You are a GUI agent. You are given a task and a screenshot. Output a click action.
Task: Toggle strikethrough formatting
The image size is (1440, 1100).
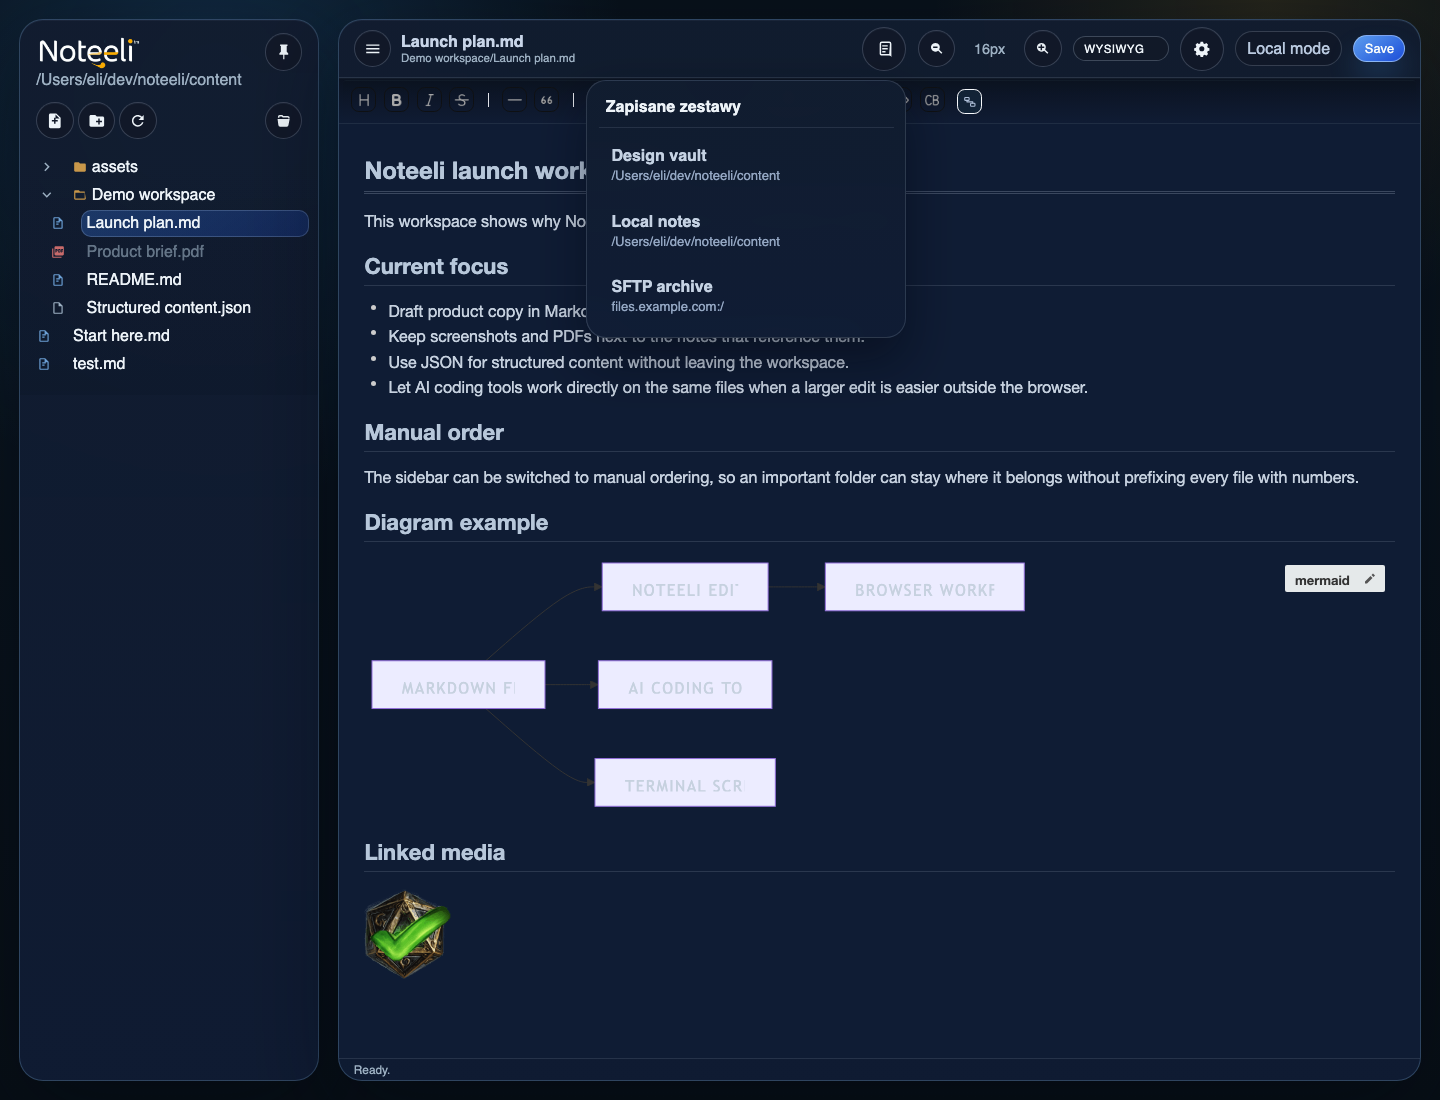tap(461, 100)
